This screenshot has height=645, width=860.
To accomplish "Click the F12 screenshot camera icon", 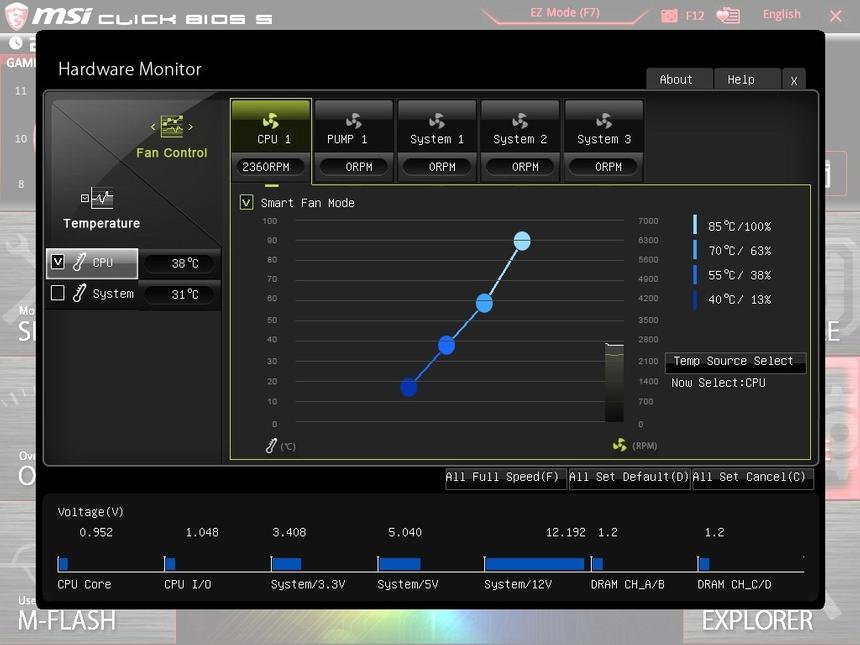I will tap(669, 15).
